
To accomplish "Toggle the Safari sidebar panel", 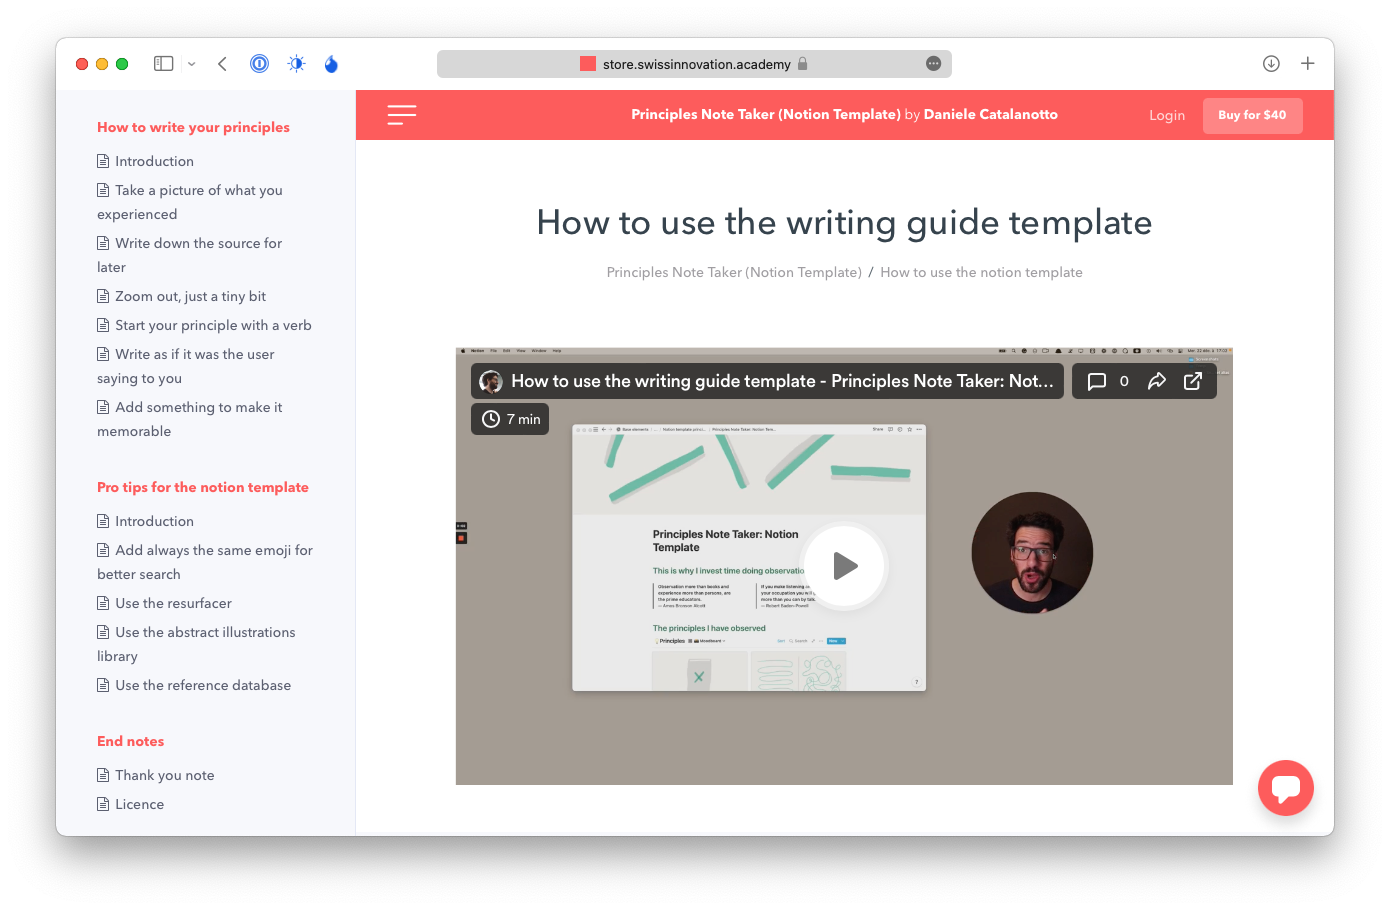I will coord(164,64).
